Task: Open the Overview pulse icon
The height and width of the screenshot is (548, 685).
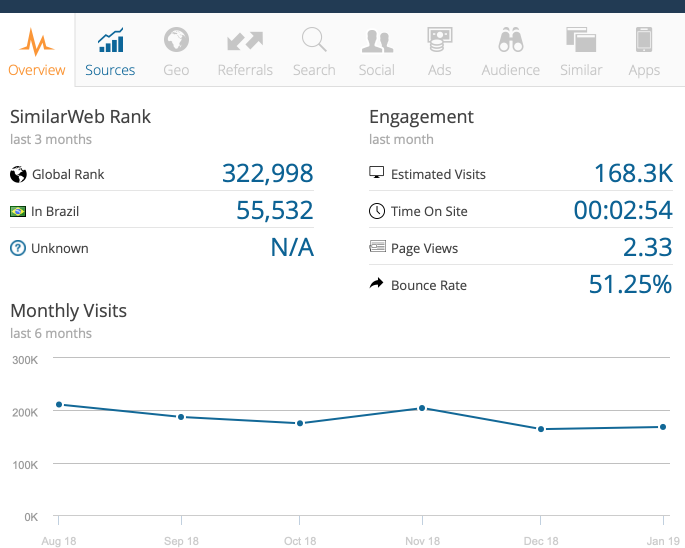Action: click(37, 42)
